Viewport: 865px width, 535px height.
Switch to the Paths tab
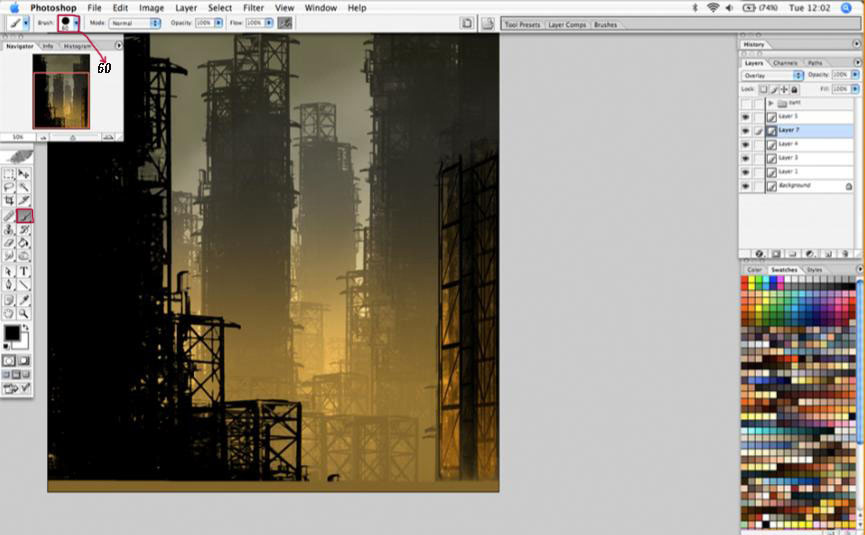pyautogui.click(x=815, y=63)
